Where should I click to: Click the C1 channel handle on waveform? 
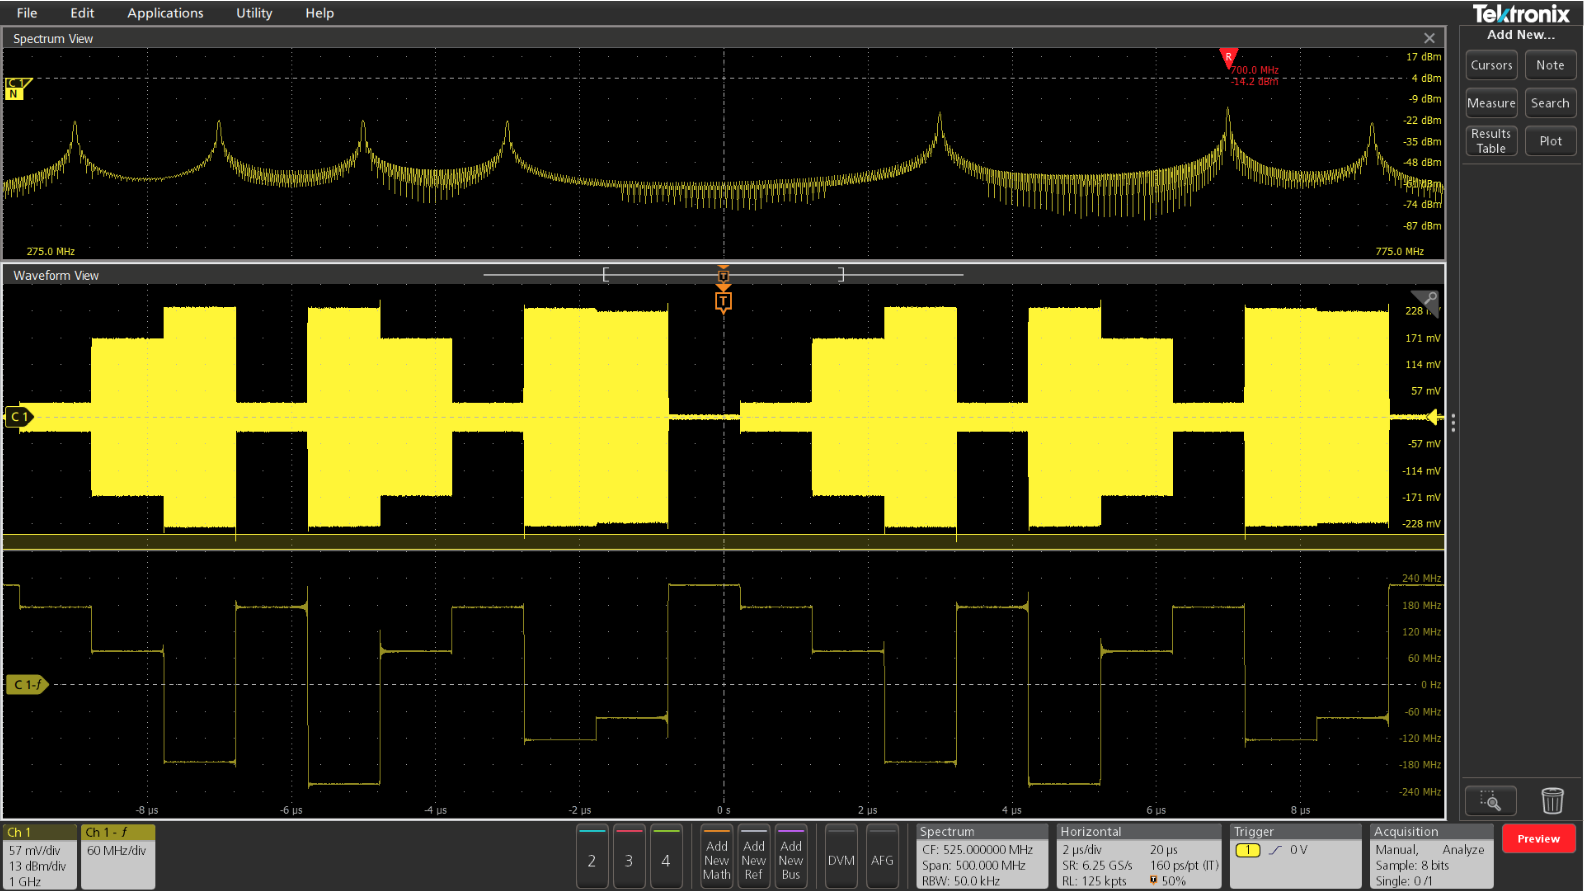point(19,417)
